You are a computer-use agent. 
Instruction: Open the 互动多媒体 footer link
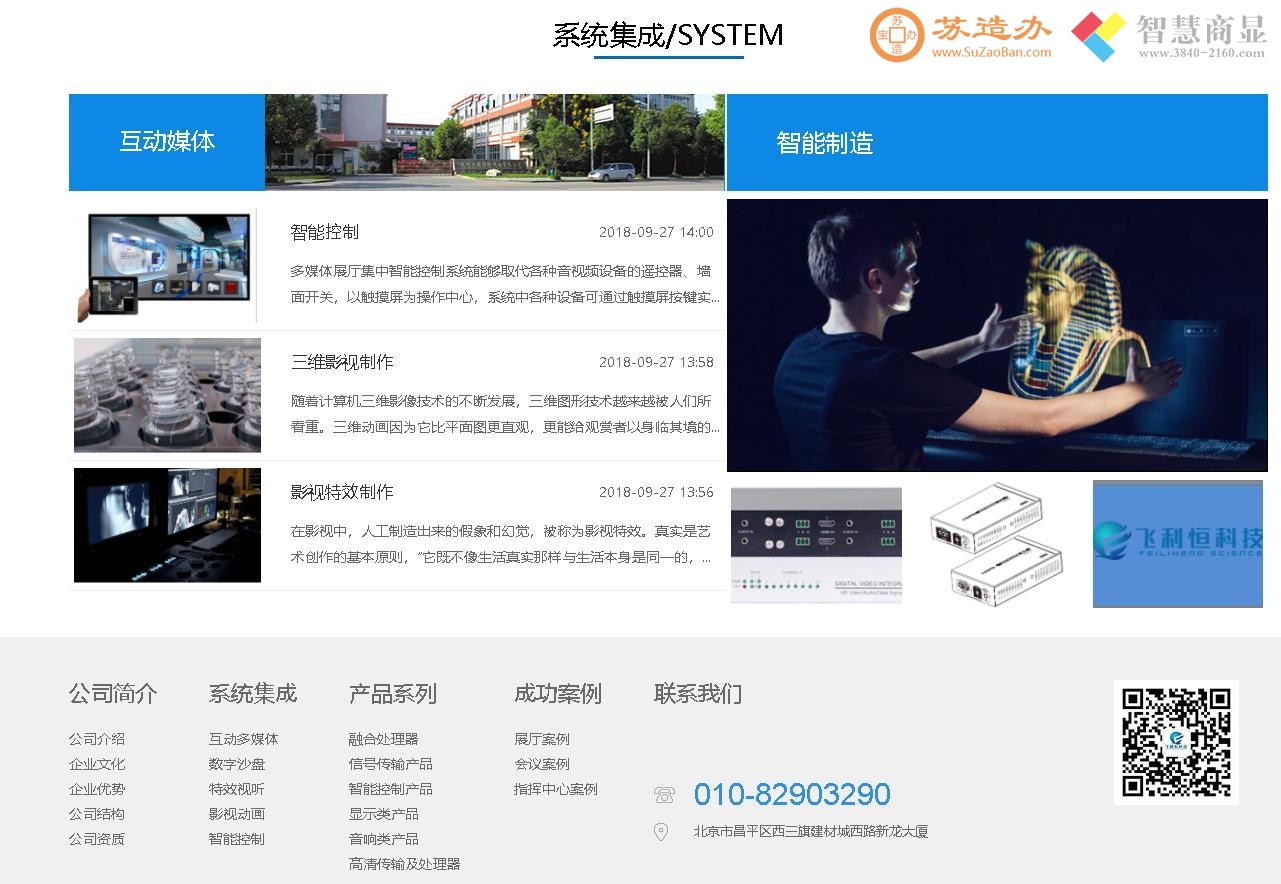[244, 739]
